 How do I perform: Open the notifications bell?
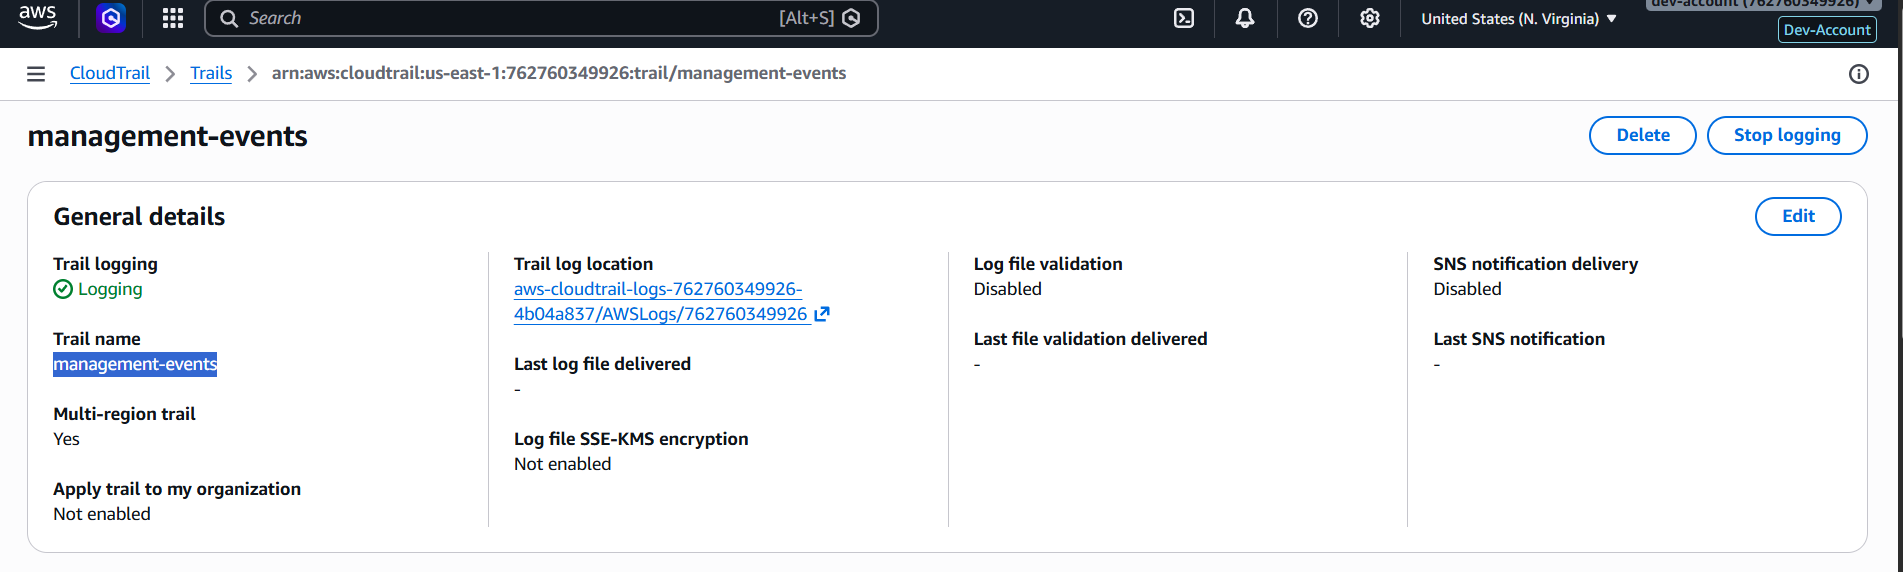point(1245,18)
